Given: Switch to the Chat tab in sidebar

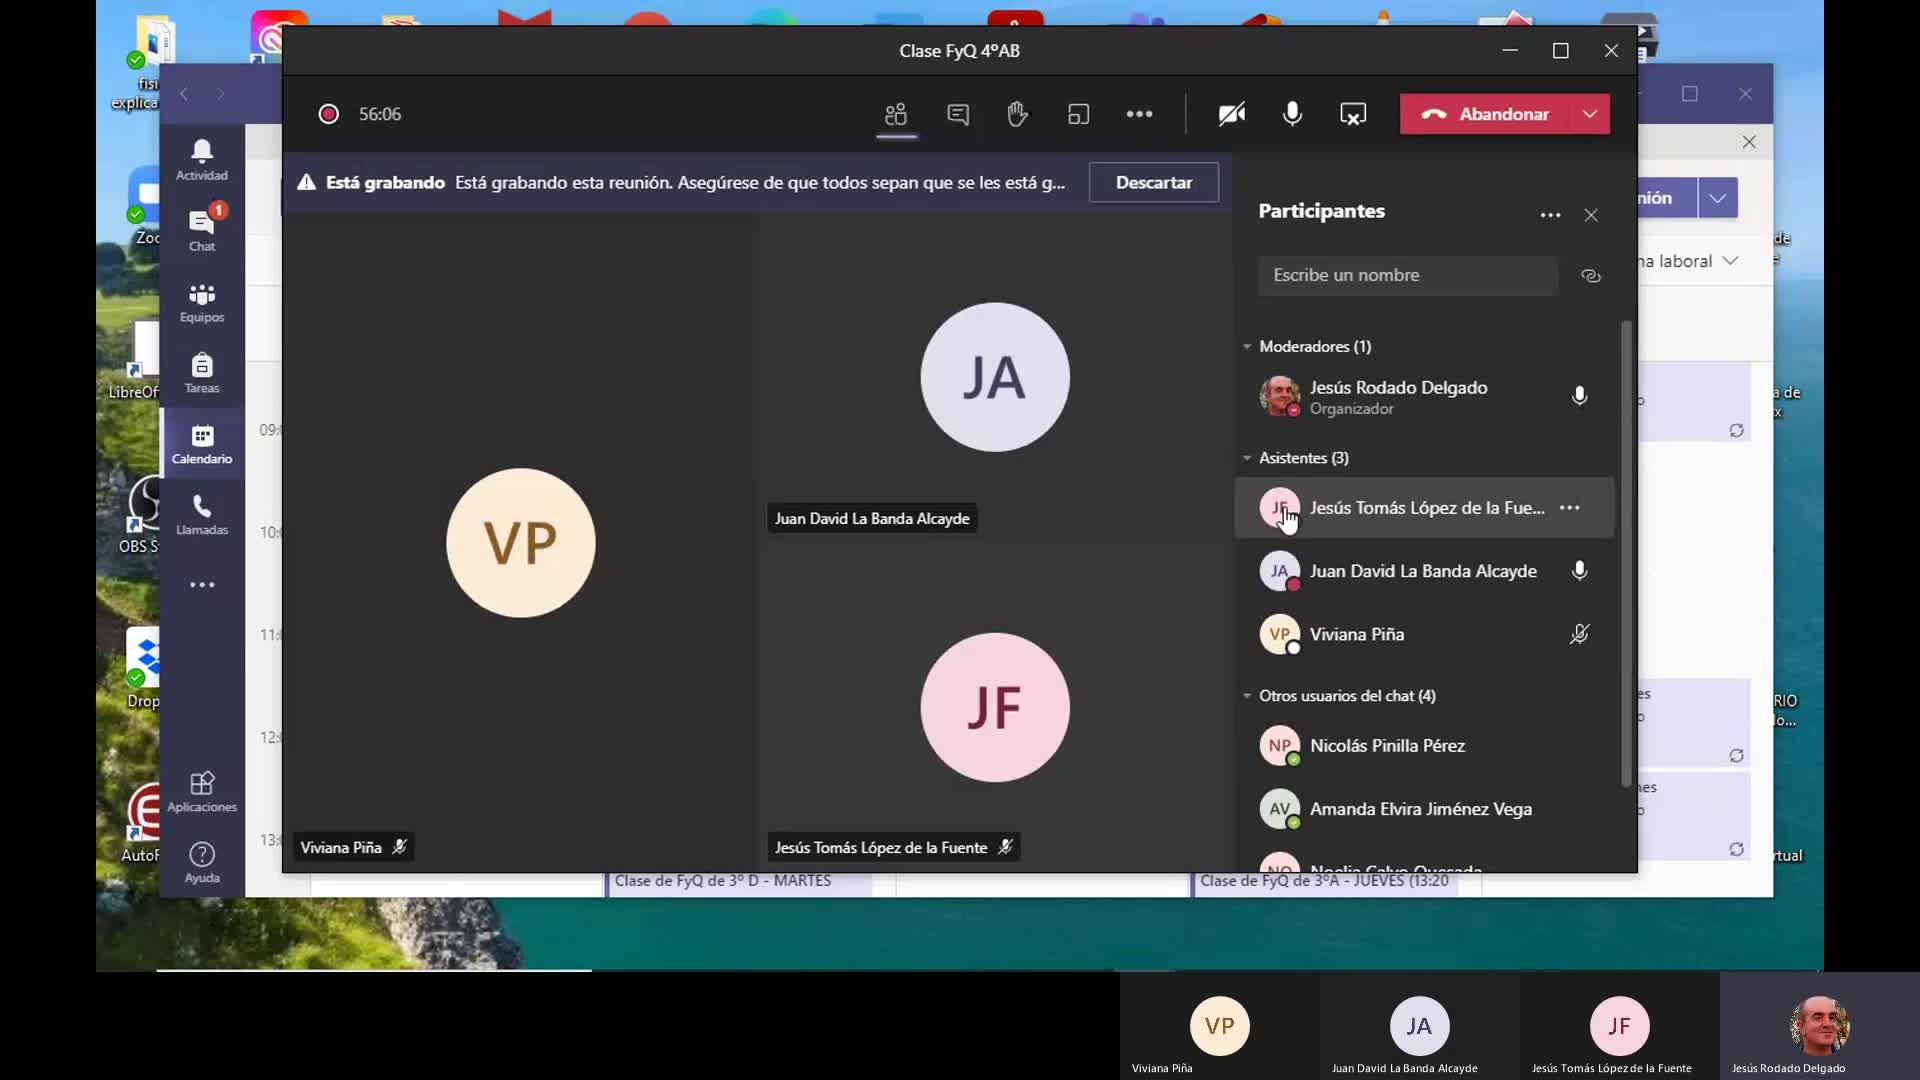Looking at the screenshot, I should tap(202, 231).
